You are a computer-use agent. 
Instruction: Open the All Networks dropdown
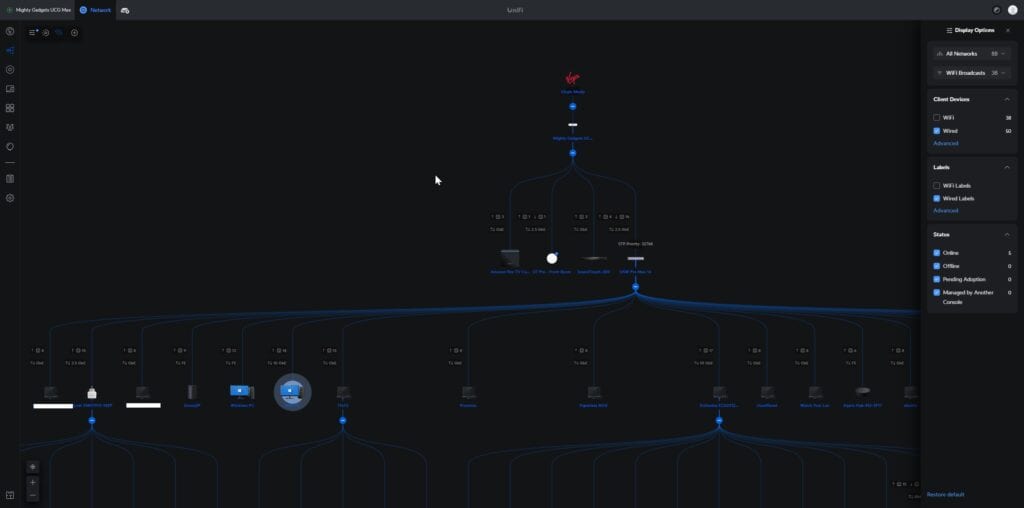point(972,53)
